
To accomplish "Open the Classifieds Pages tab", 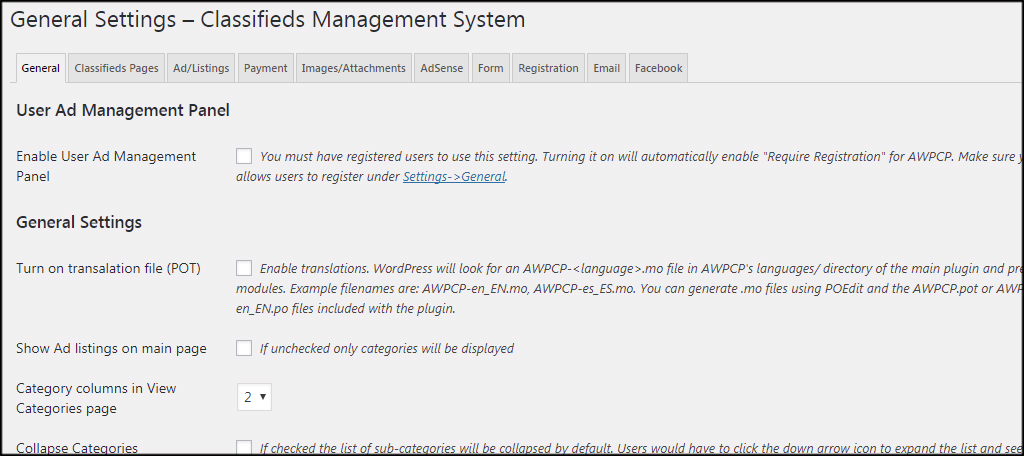I will point(116,68).
